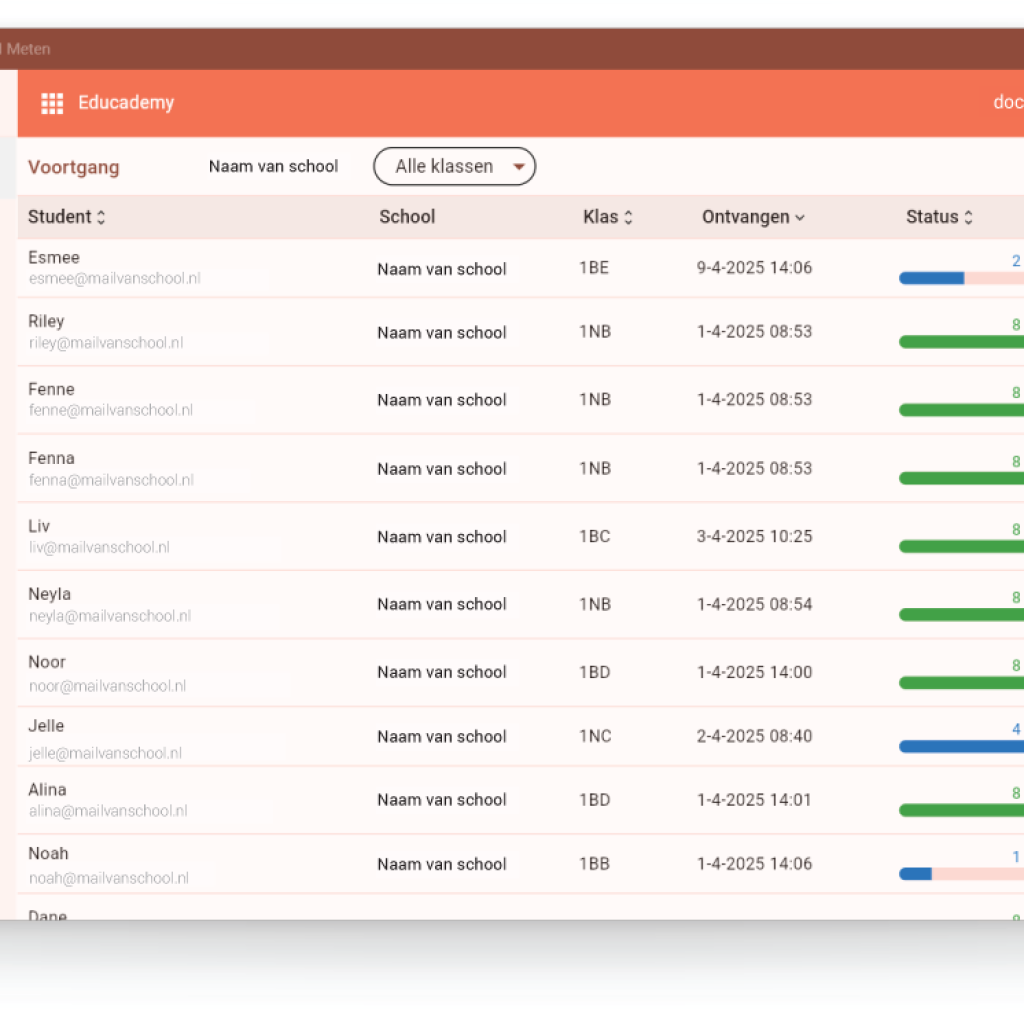Click Fenne's received date 1-4-2025 08:53
The image size is (1024, 1024).
click(x=754, y=399)
